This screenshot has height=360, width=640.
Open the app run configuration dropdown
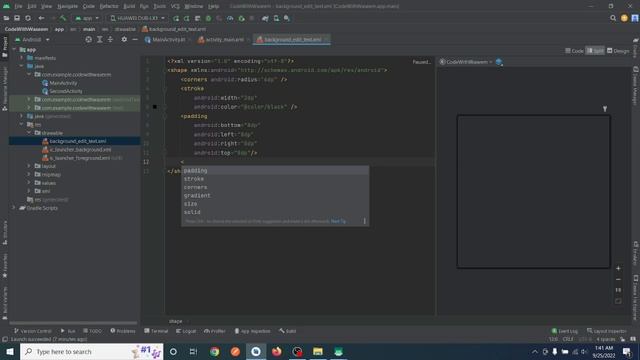87,18
